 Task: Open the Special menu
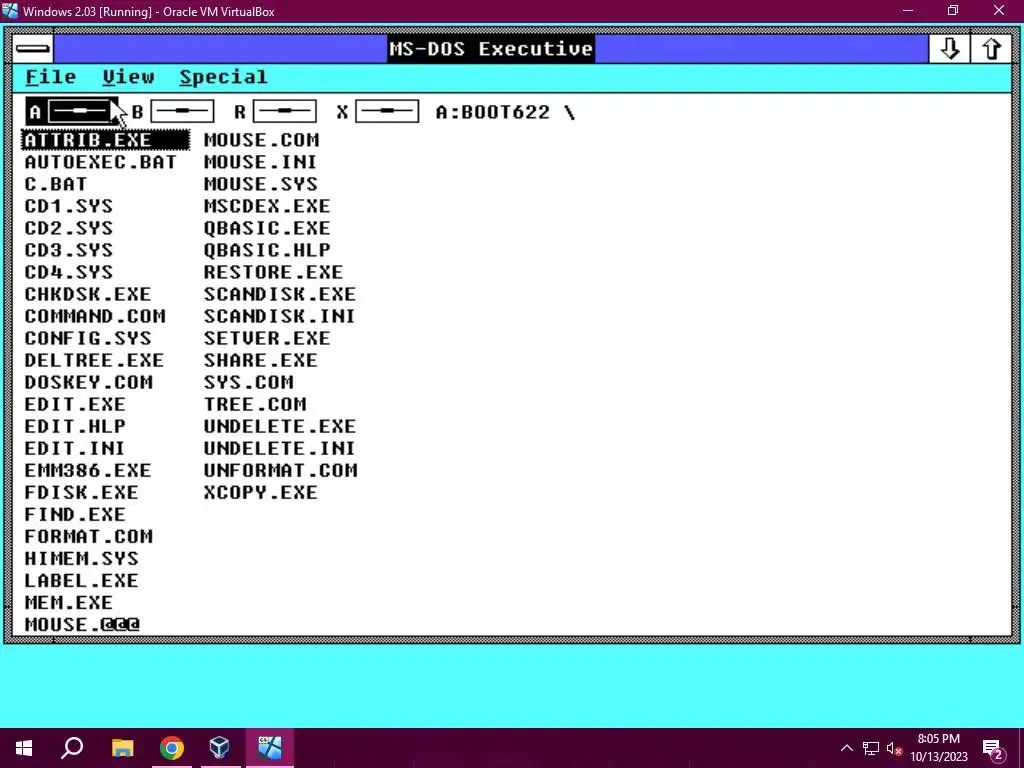pos(223,77)
